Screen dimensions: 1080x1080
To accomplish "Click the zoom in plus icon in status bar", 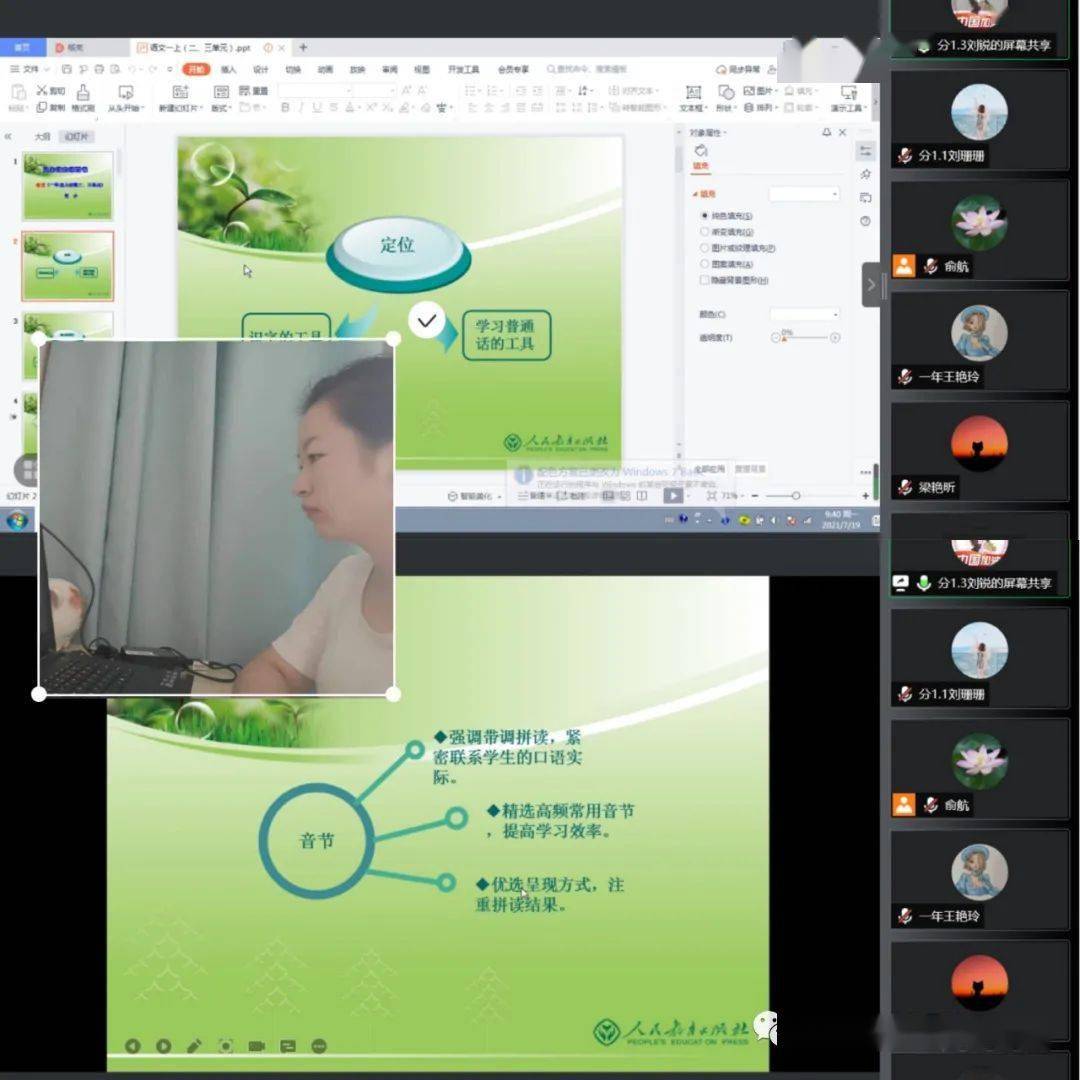I will click(865, 495).
